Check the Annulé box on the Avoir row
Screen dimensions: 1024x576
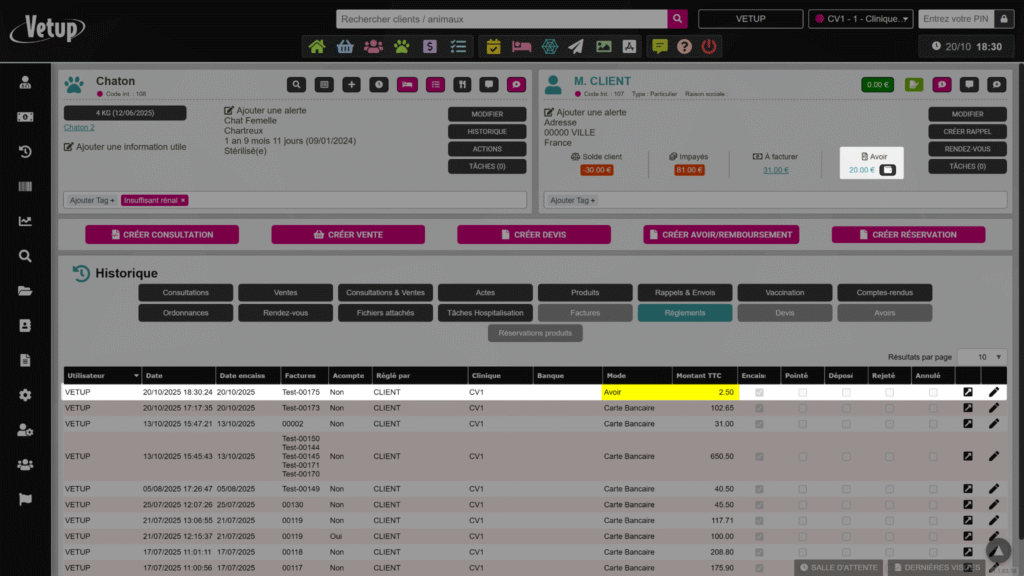click(933, 392)
